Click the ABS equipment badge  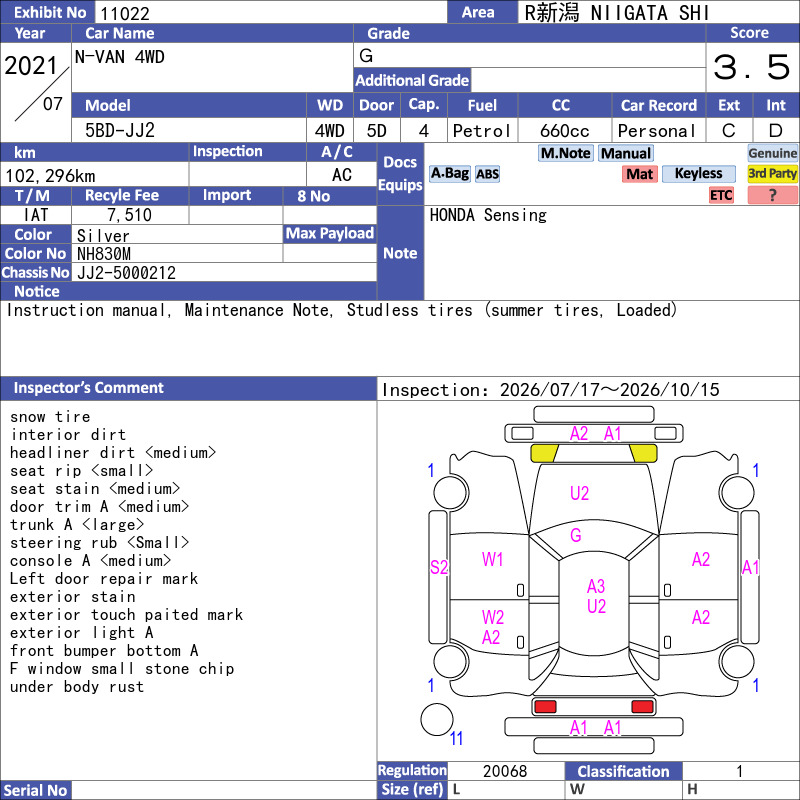pos(487,174)
